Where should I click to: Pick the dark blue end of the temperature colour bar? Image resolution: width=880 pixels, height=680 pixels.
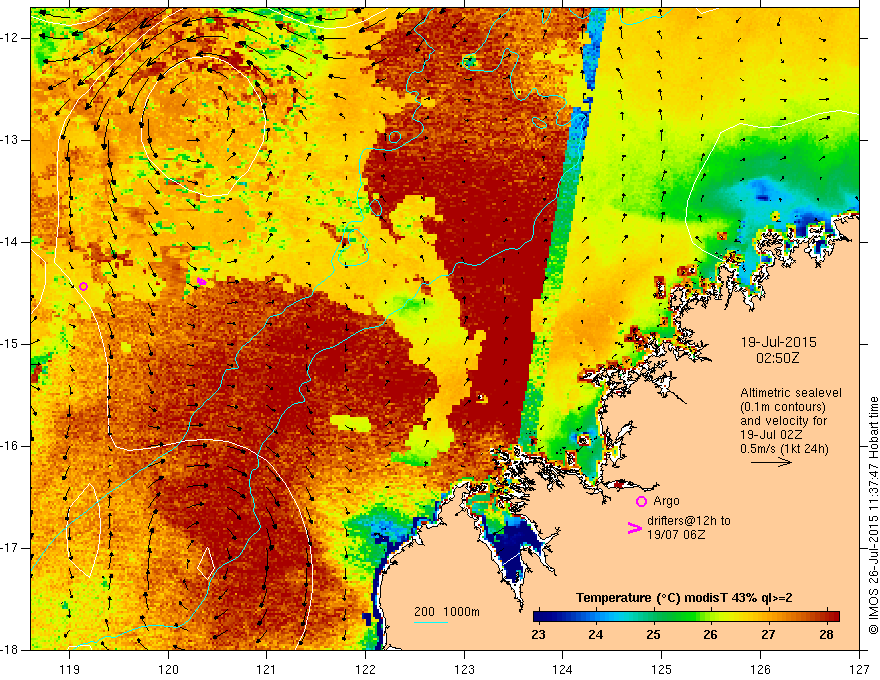click(542, 616)
